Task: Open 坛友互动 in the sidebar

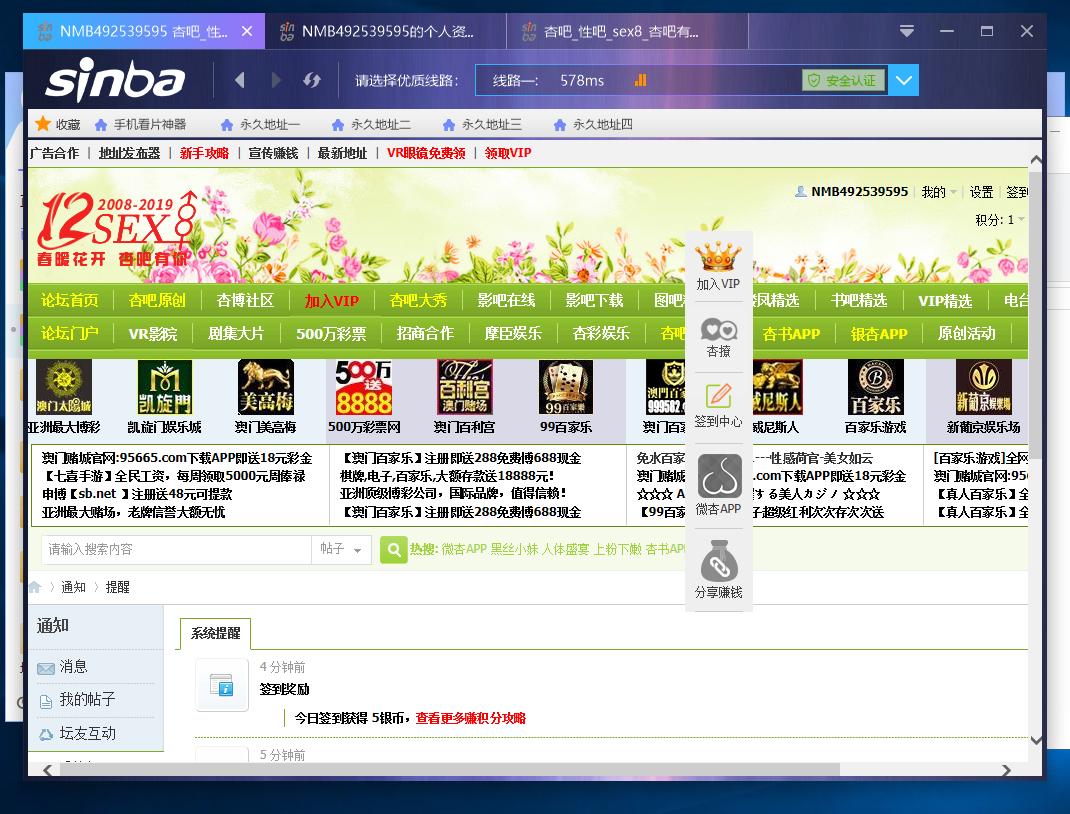Action: 87,733
